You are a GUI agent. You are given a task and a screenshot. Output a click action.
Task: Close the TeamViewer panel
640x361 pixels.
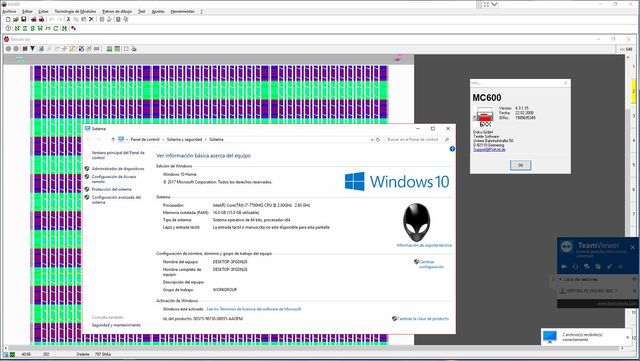pyautogui.click(x=633, y=247)
